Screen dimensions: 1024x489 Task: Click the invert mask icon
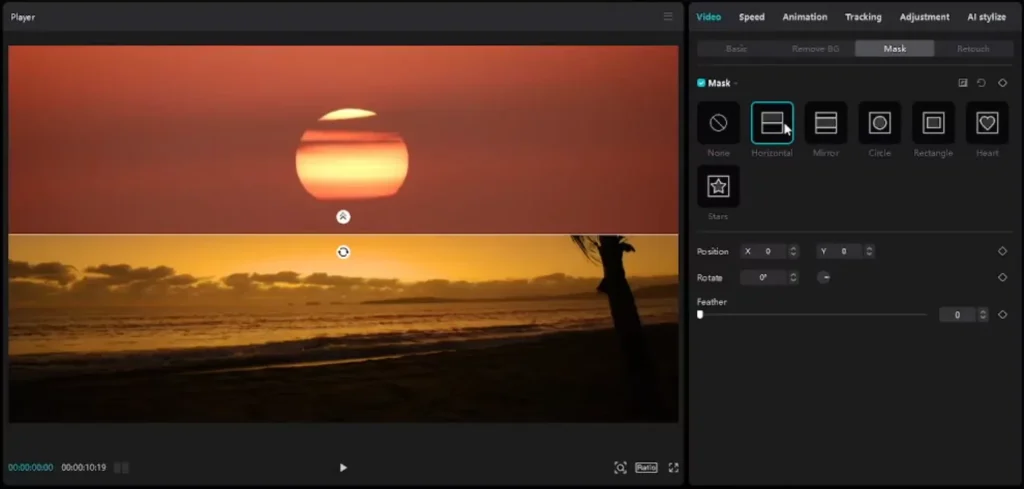click(x=963, y=83)
